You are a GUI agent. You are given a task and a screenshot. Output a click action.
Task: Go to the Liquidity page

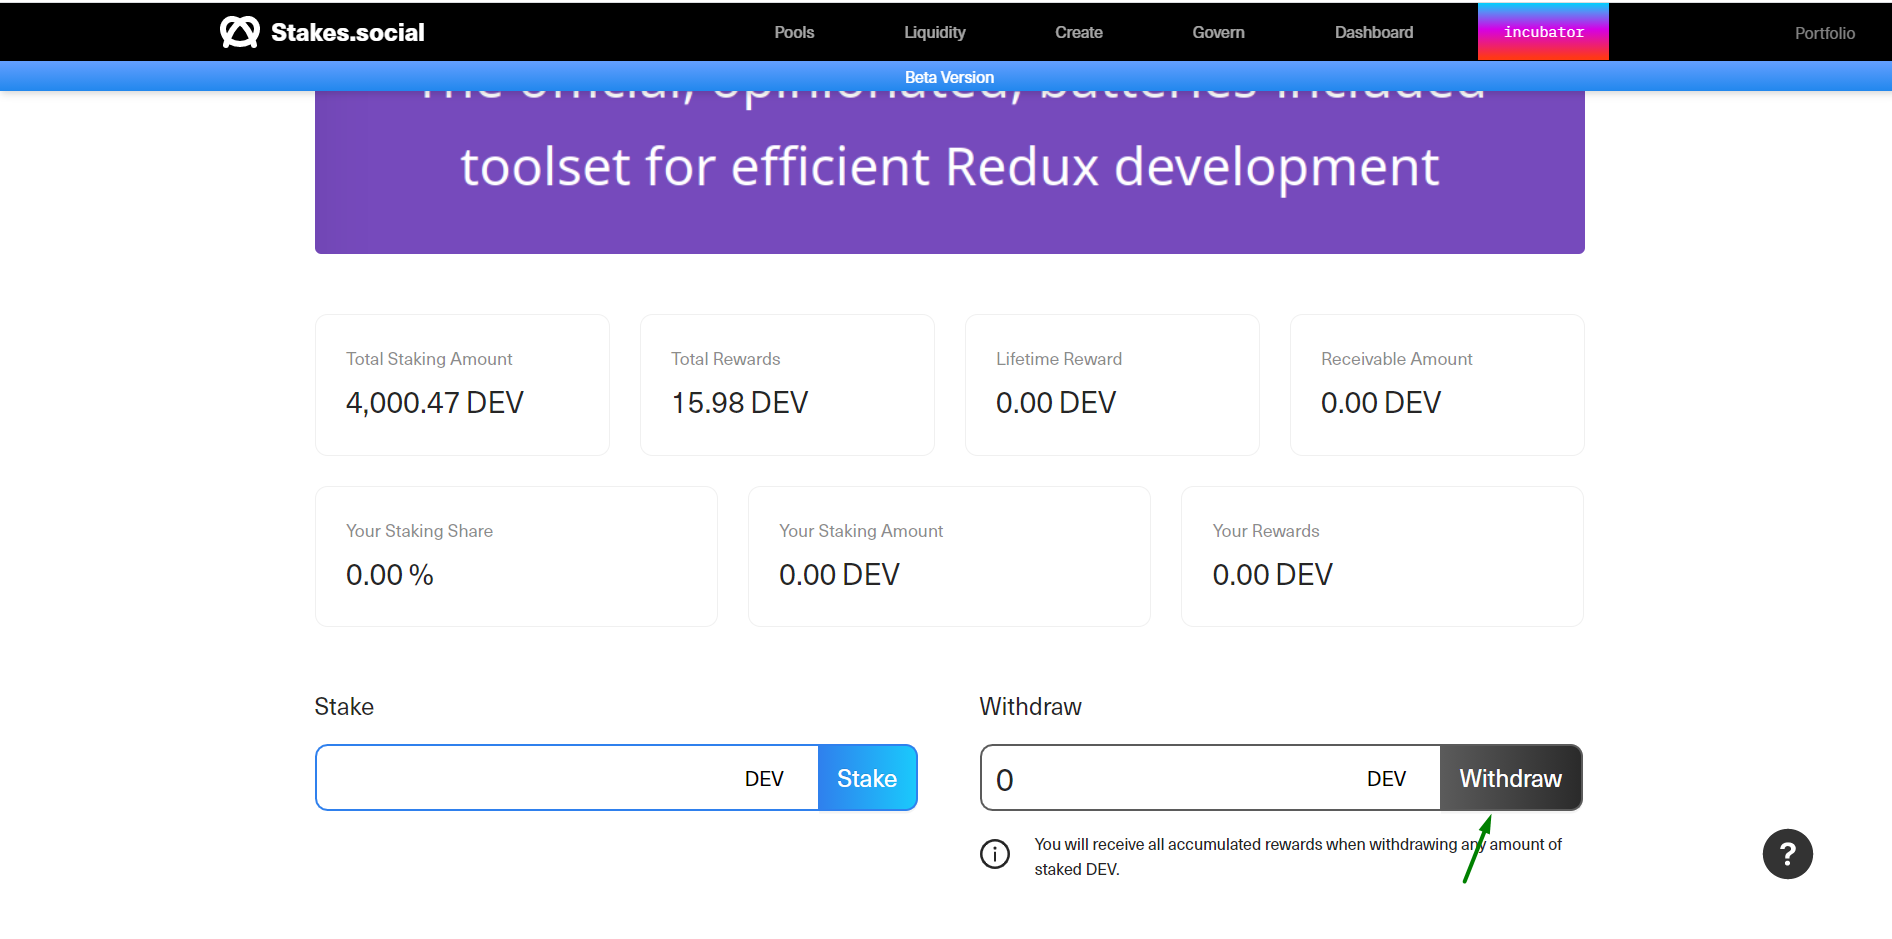(x=935, y=32)
